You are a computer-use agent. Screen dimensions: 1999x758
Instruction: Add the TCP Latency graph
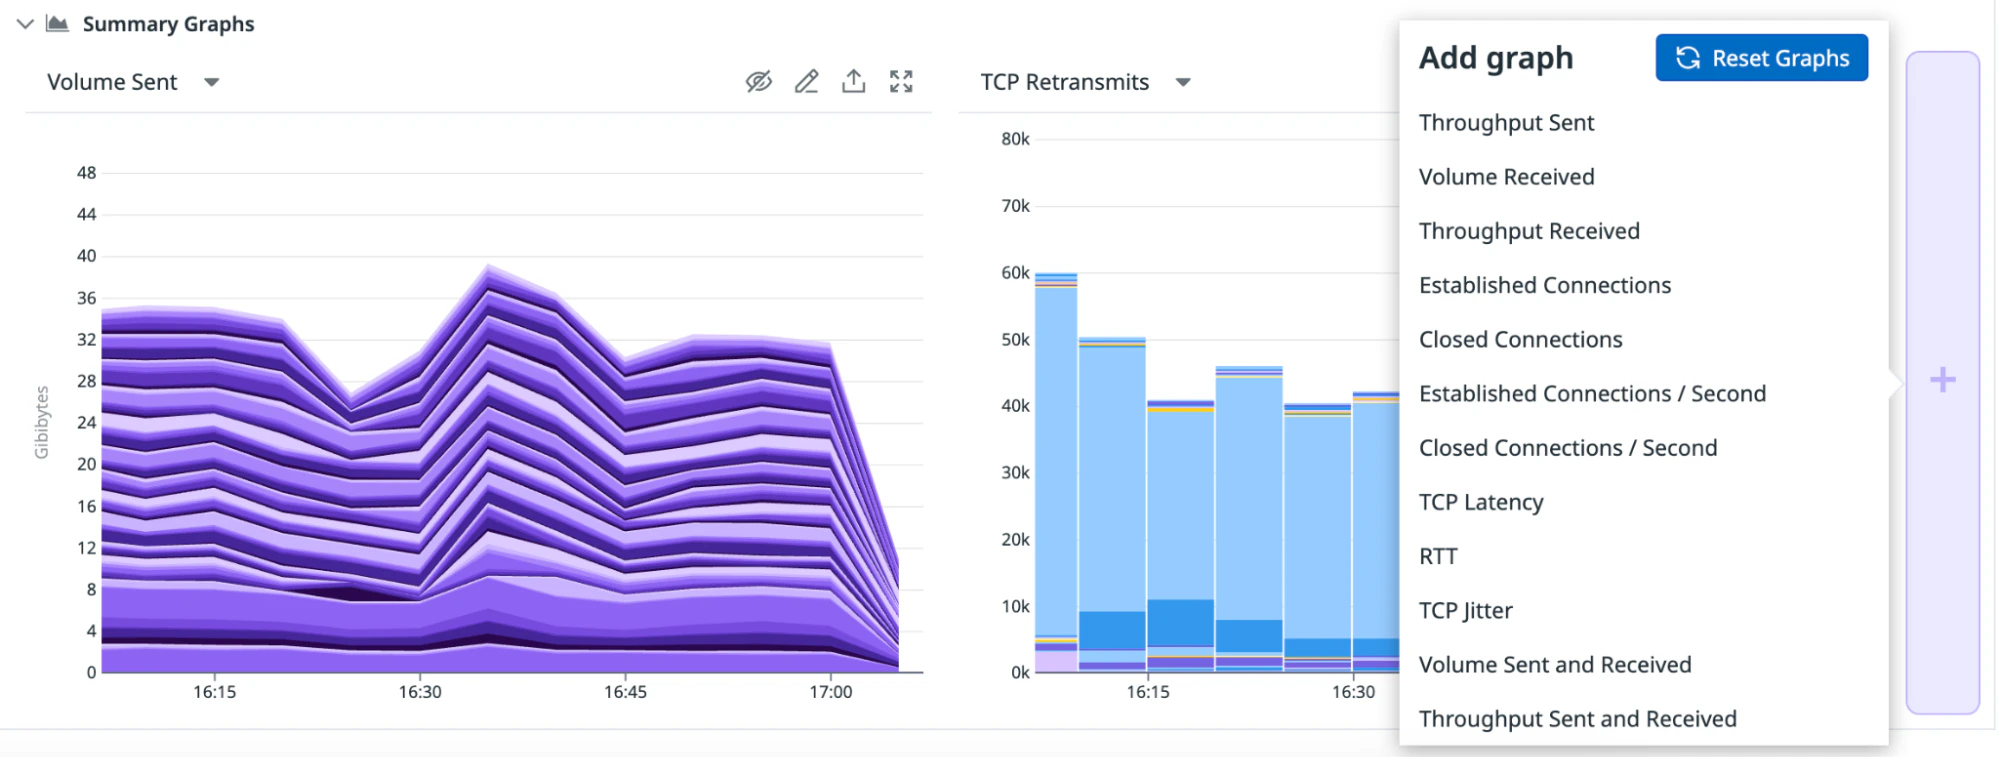tap(1481, 502)
